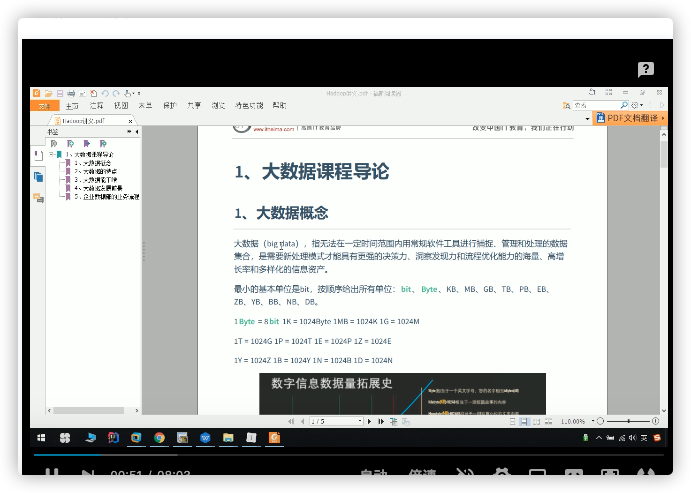This screenshot has height=493, width=691.
Task: Collapse root bookmark 1、大数据课程导论
Action: click(x=52, y=155)
